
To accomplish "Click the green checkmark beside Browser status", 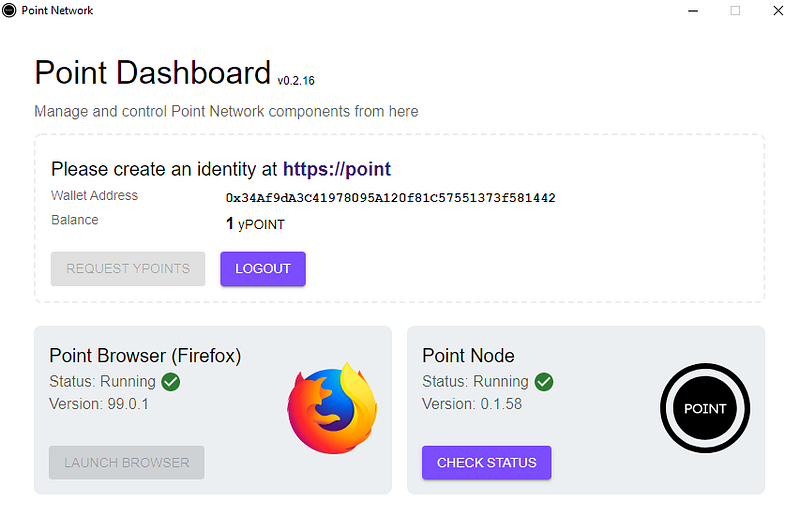I will (x=171, y=381).
